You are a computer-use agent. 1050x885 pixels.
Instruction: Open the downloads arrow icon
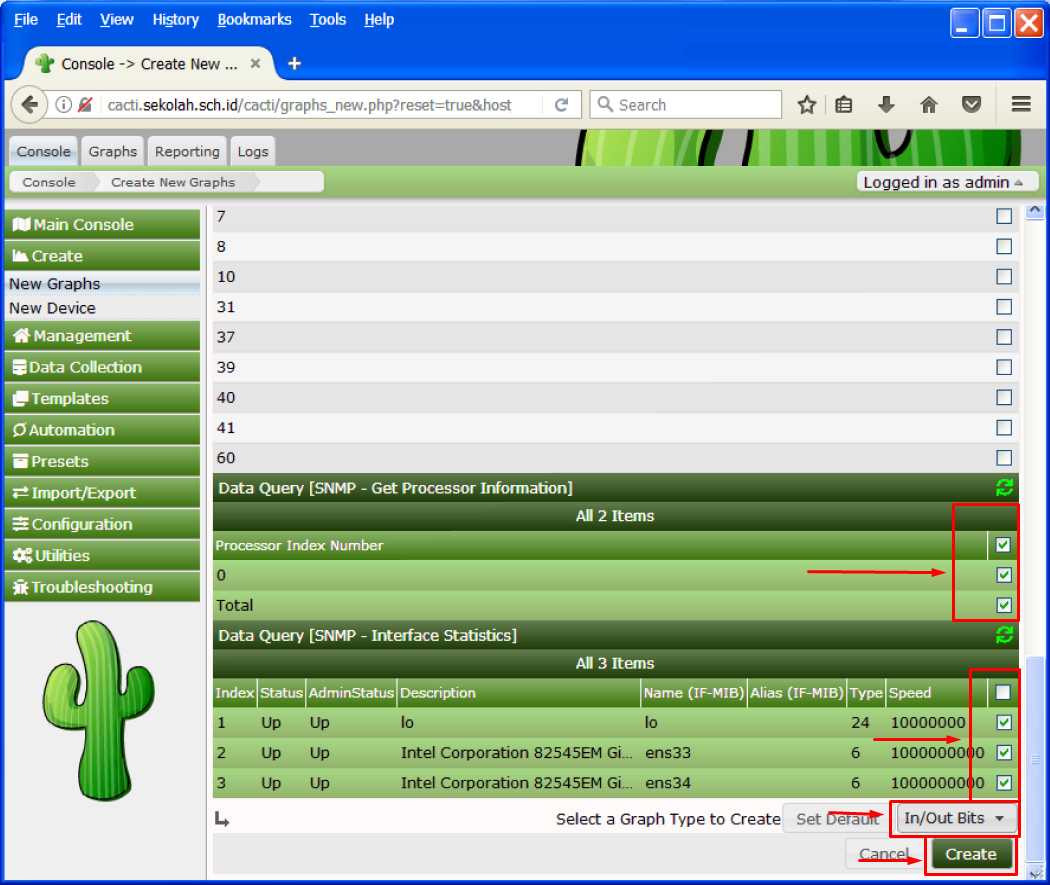point(886,105)
